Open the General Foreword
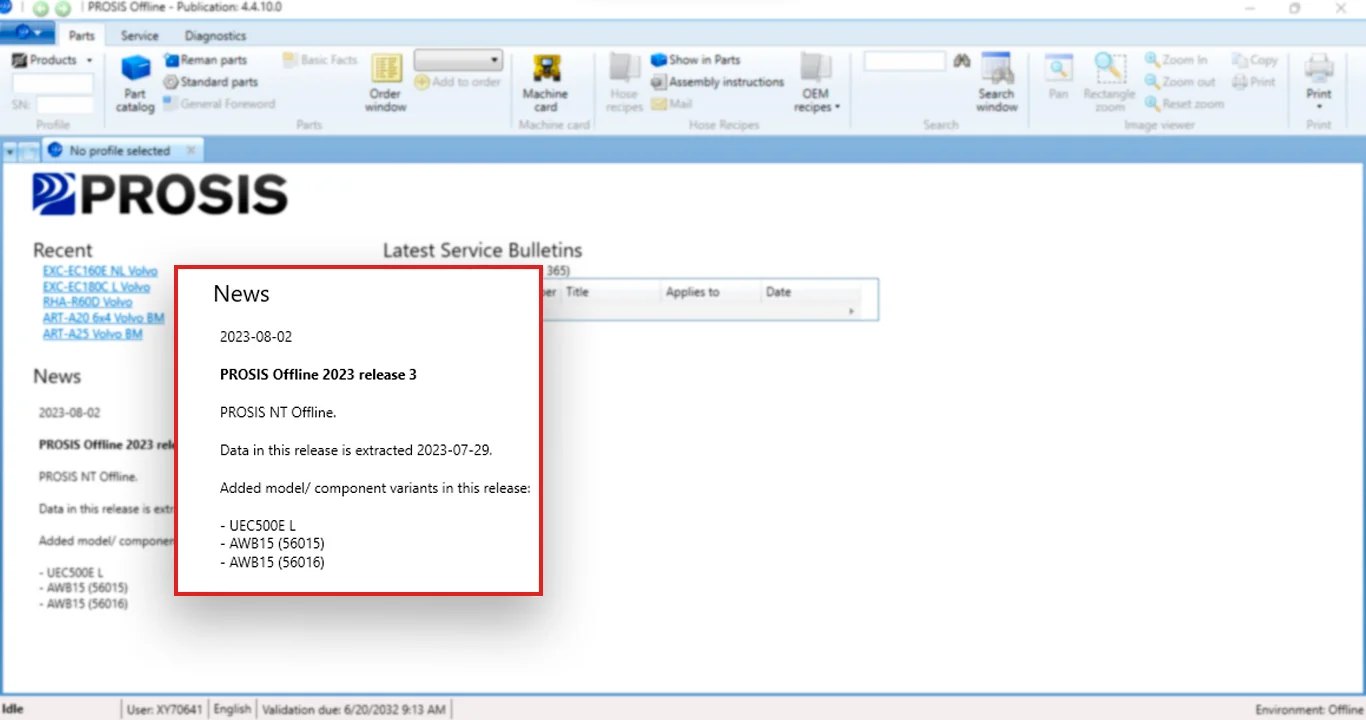The image size is (1366, 720). pyautogui.click(x=219, y=103)
